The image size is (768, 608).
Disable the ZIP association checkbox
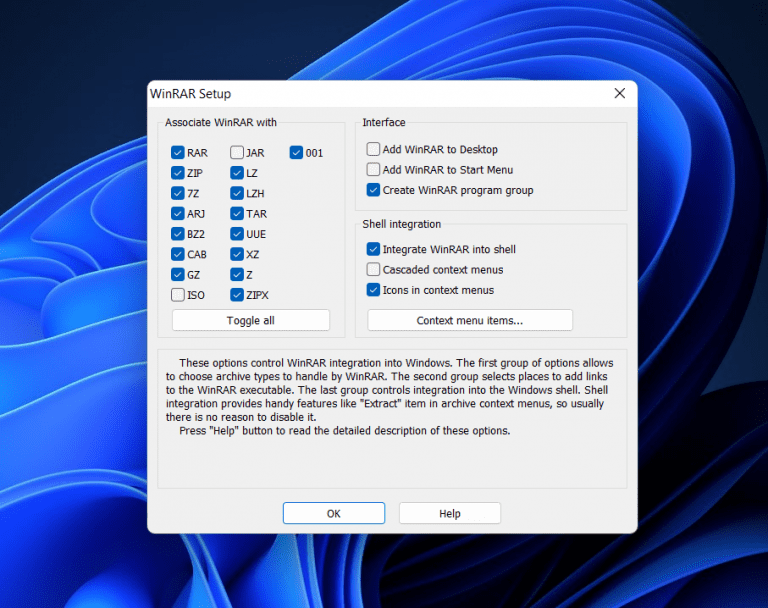pyautogui.click(x=178, y=173)
